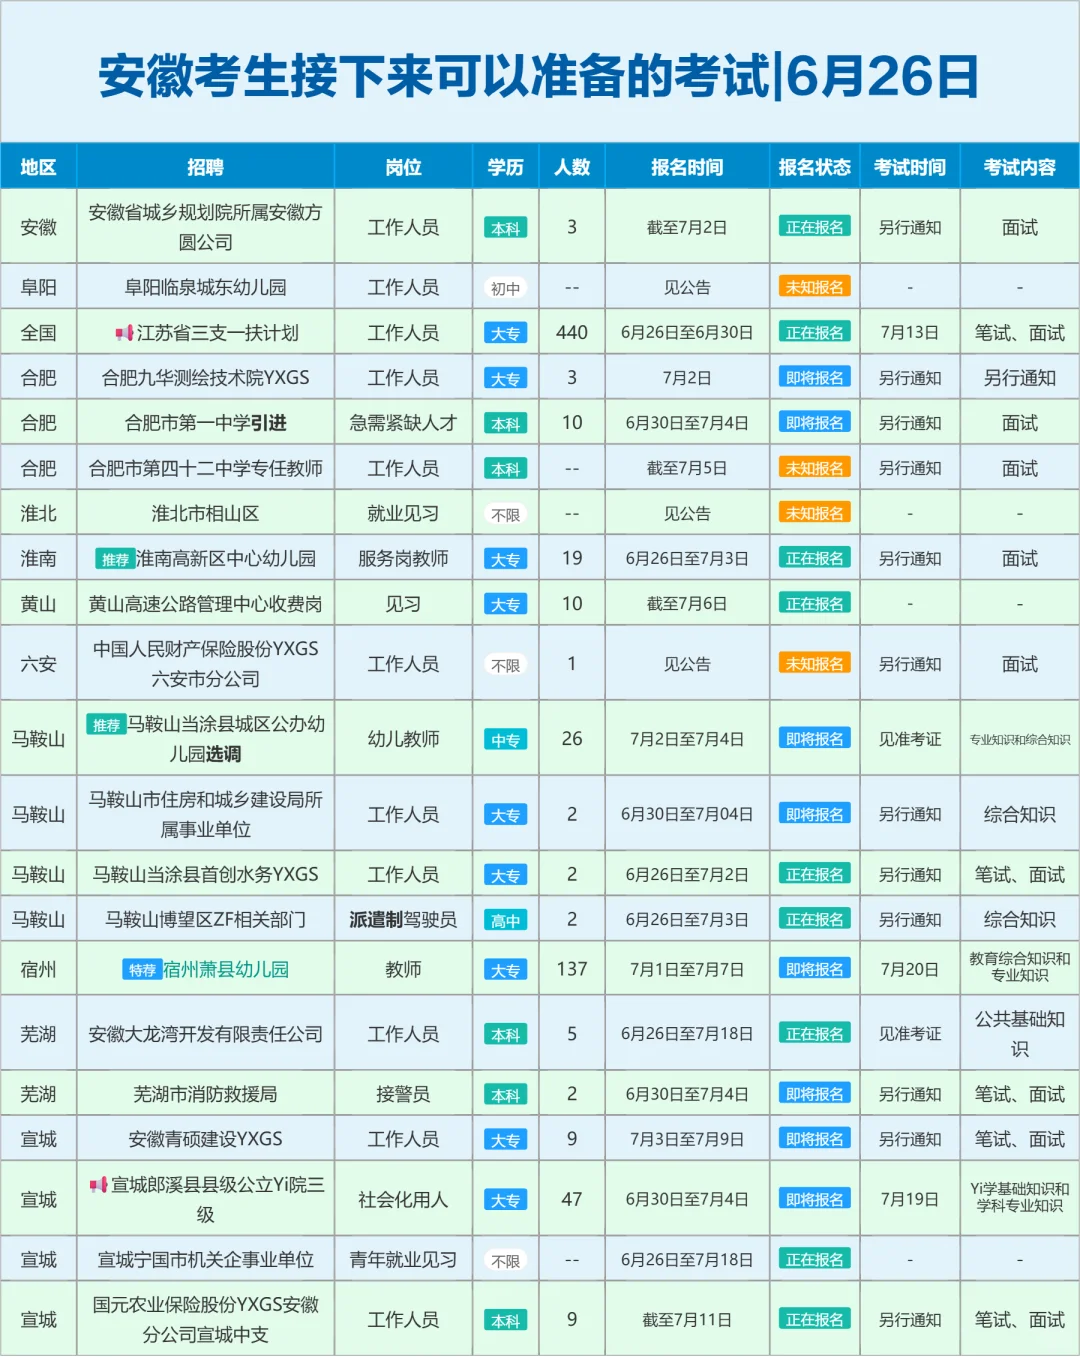Click 安徽青硕建设YXGS entry

[205, 1140]
